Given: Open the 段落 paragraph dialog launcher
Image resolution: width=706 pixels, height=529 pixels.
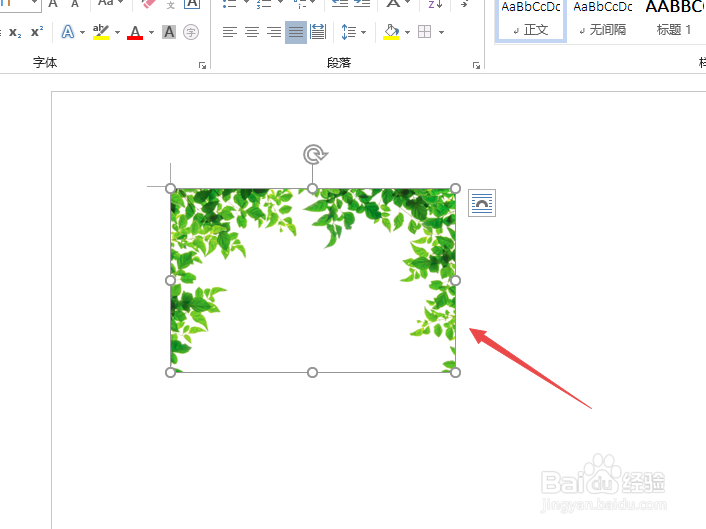Looking at the screenshot, I should click(x=476, y=66).
